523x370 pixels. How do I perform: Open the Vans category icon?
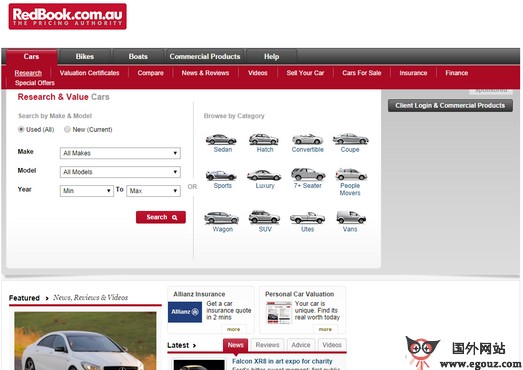tap(351, 217)
